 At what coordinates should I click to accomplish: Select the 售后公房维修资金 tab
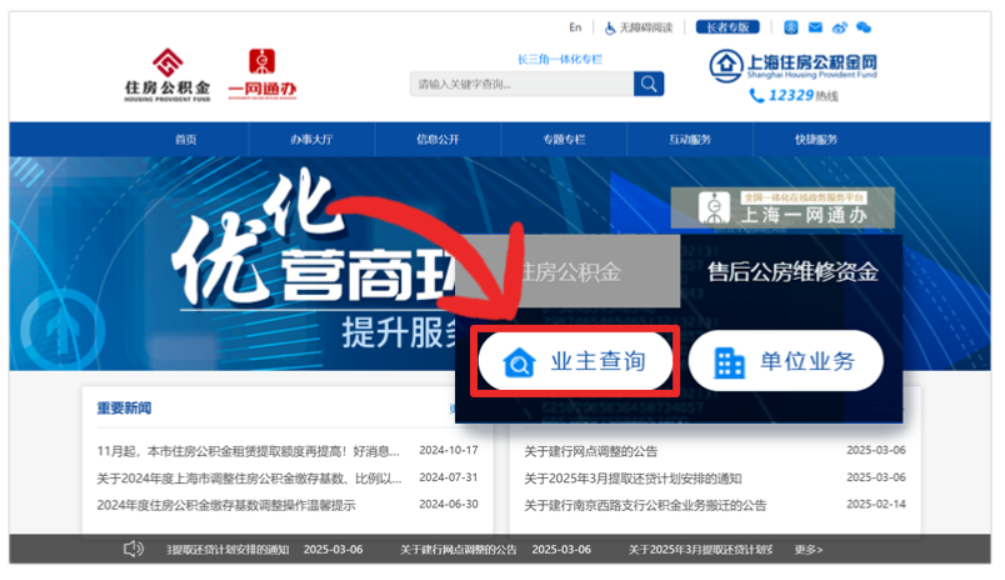792,272
